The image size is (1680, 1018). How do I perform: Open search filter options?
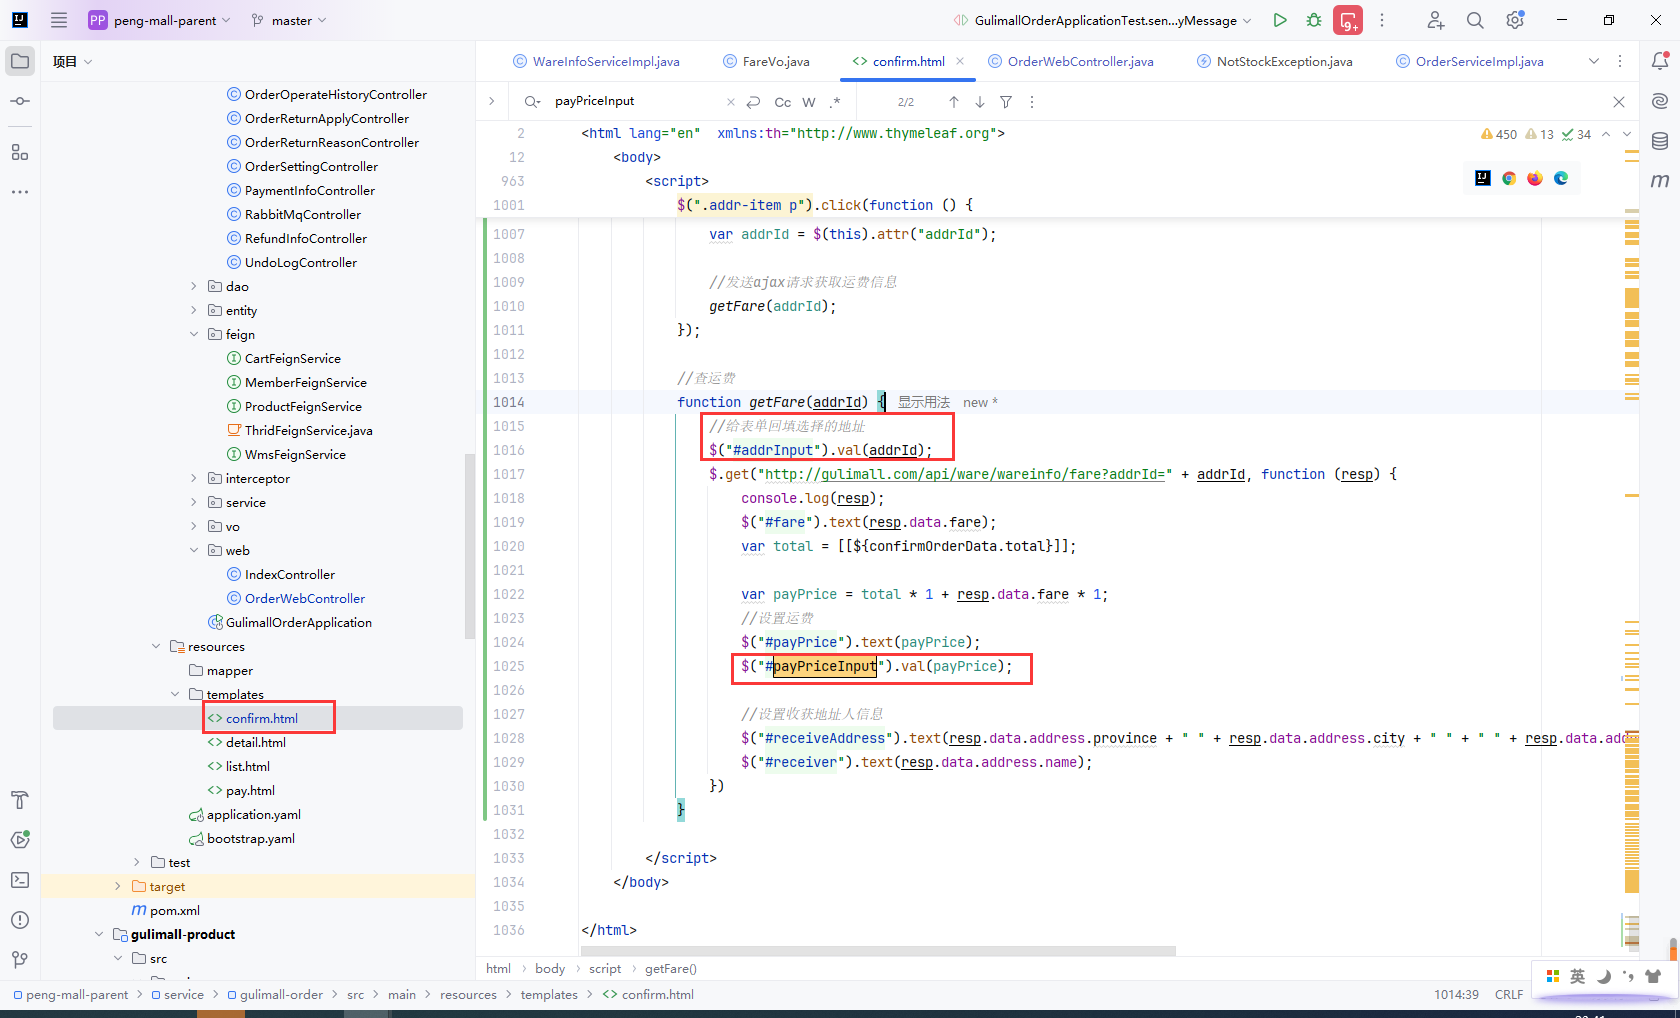[x=1006, y=102]
